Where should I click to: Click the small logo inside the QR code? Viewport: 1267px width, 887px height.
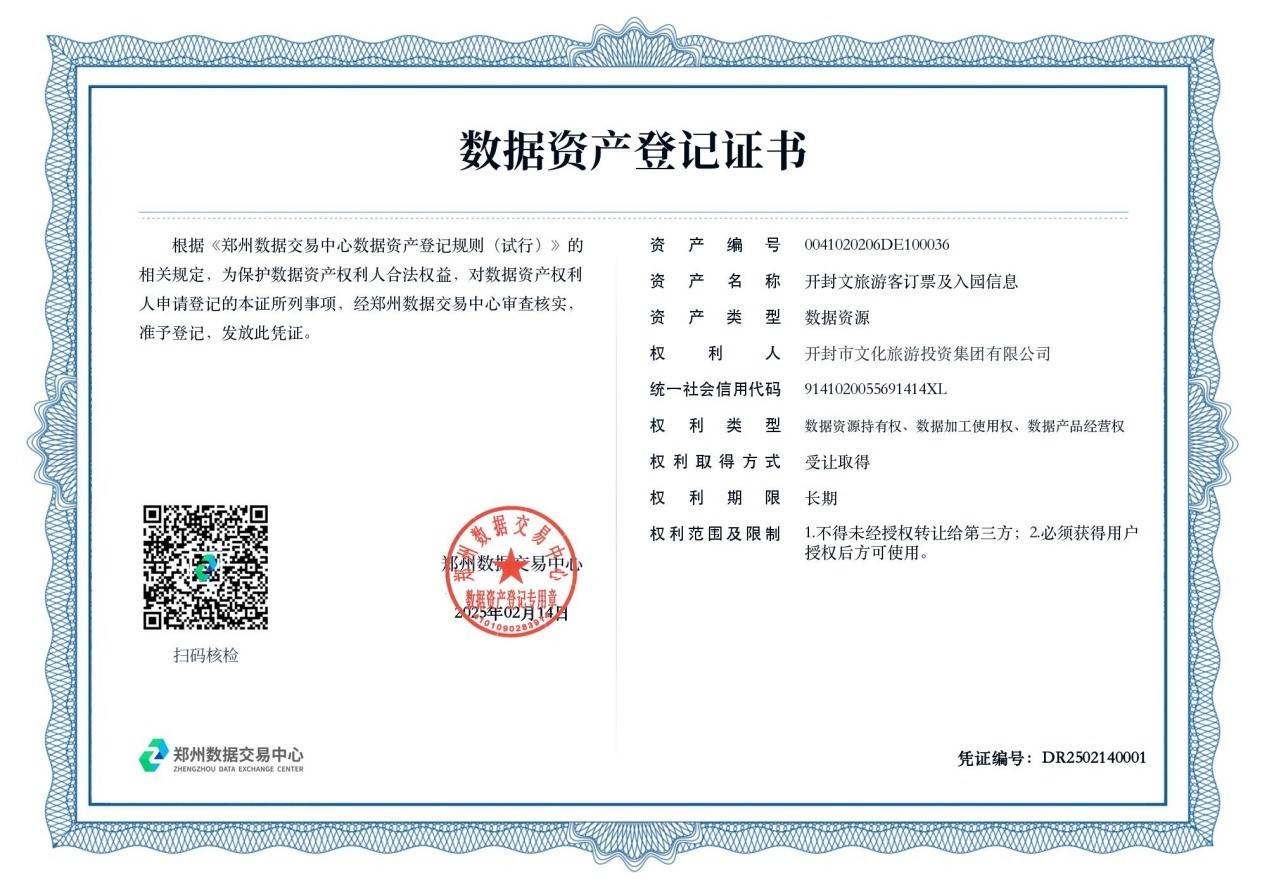(x=205, y=567)
